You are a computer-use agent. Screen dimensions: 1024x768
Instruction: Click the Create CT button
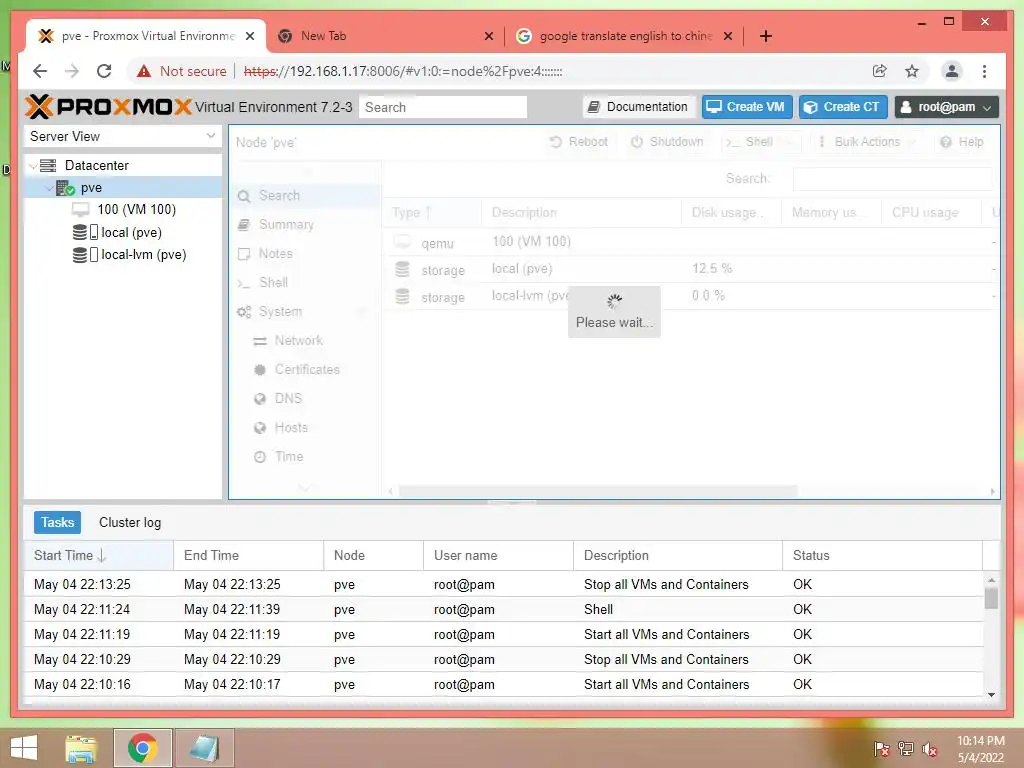coord(842,107)
